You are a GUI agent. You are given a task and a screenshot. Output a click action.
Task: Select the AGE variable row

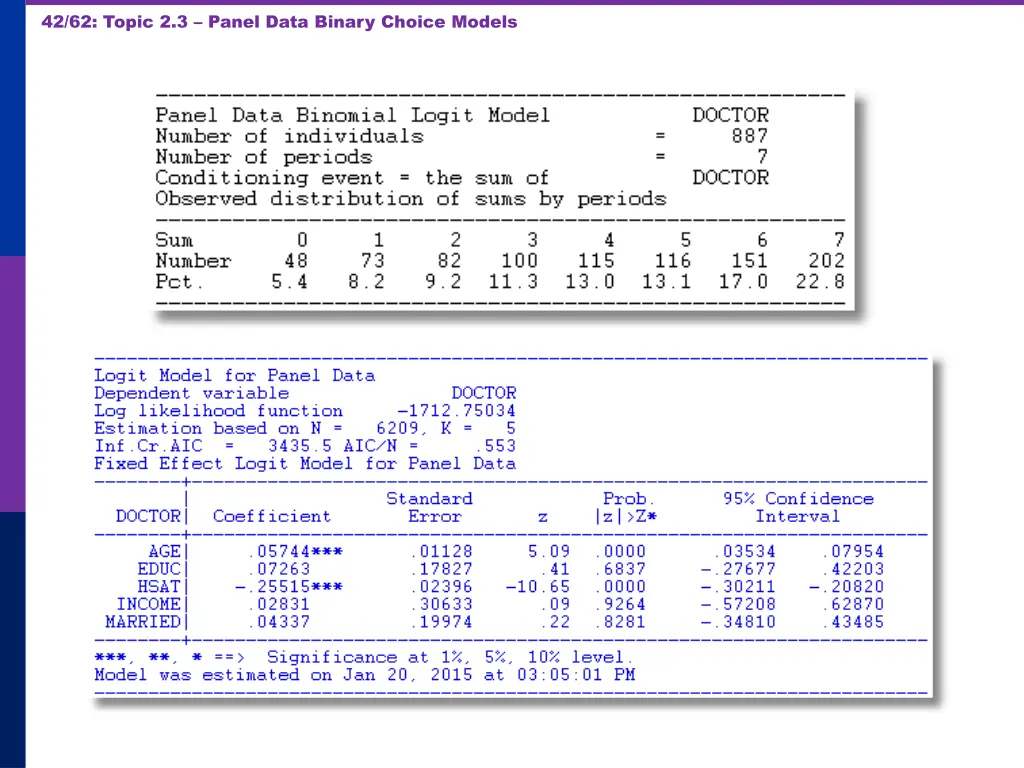pos(162,551)
